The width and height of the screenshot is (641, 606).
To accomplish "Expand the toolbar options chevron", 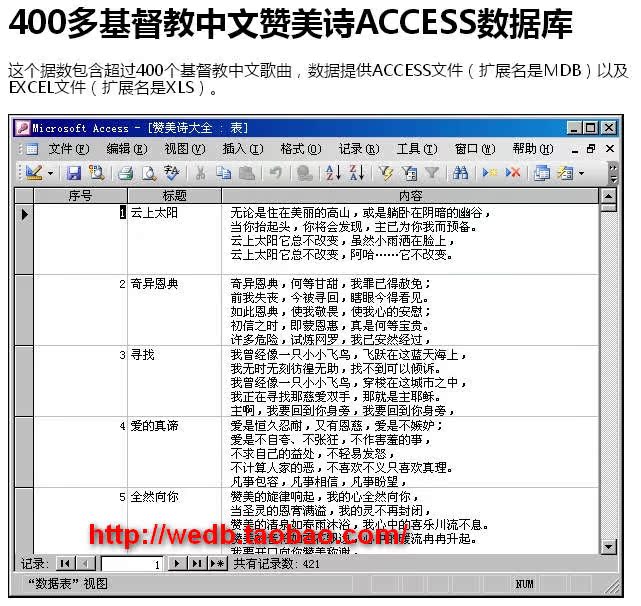I will click(613, 173).
